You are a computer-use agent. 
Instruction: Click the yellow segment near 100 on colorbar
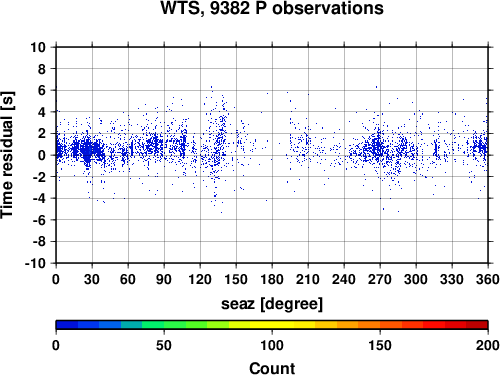pyautogui.click(x=272, y=325)
